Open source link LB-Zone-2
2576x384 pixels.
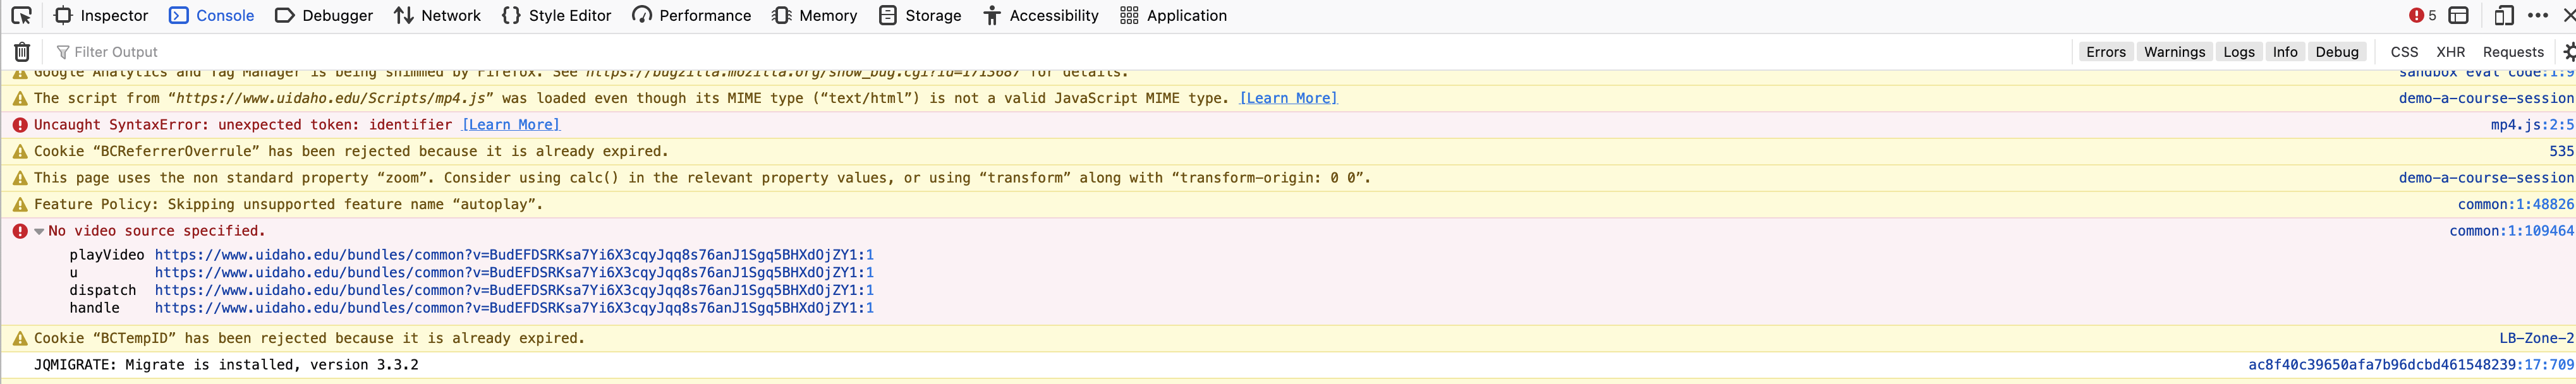point(2537,339)
